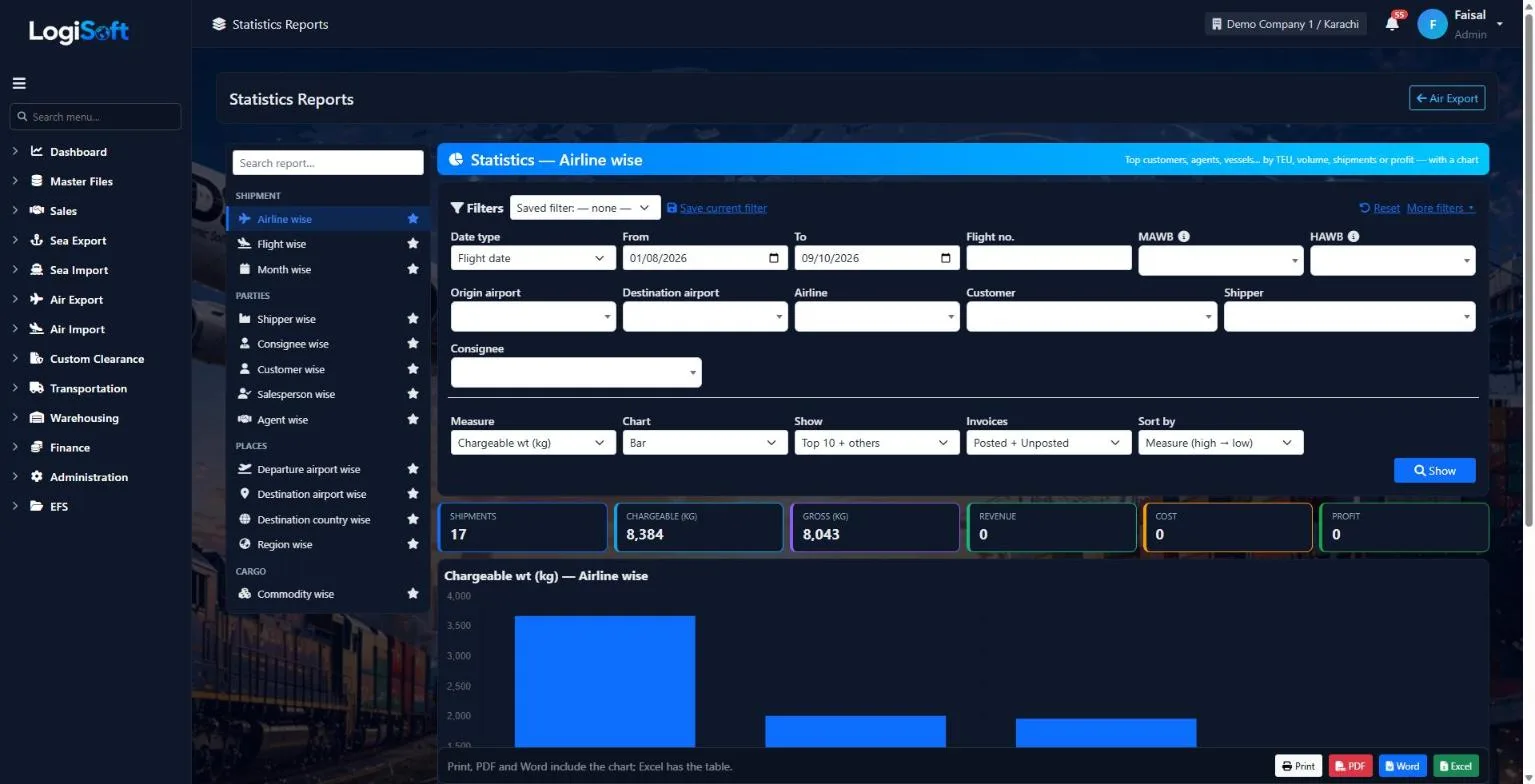Click the Dashboard chart icon in sidebar
This screenshot has height=784, width=1535.
[37, 152]
